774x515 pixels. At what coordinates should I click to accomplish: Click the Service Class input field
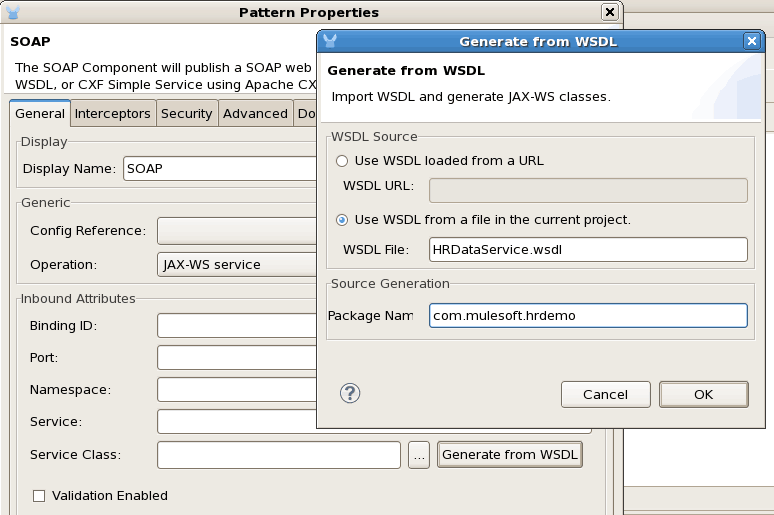pos(279,455)
